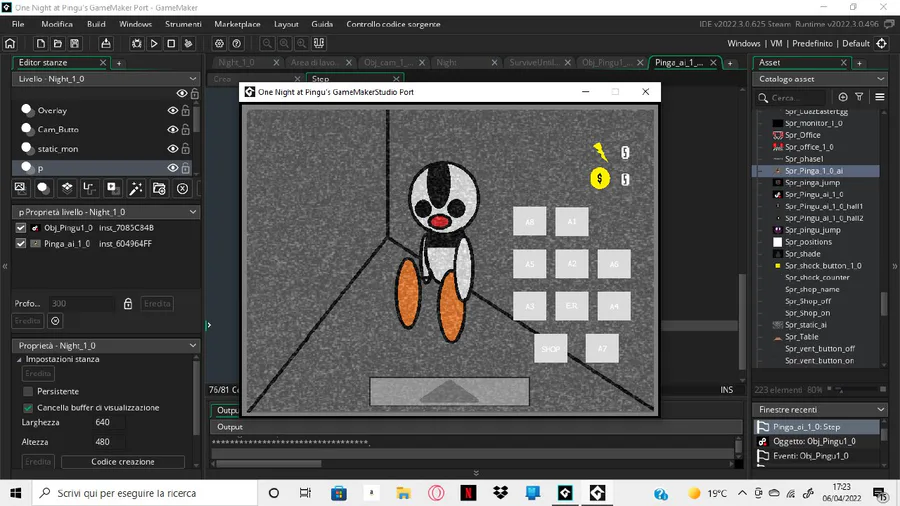900x506 pixels.
Task: Open Game Options with the gear icon
Action: 219,44
